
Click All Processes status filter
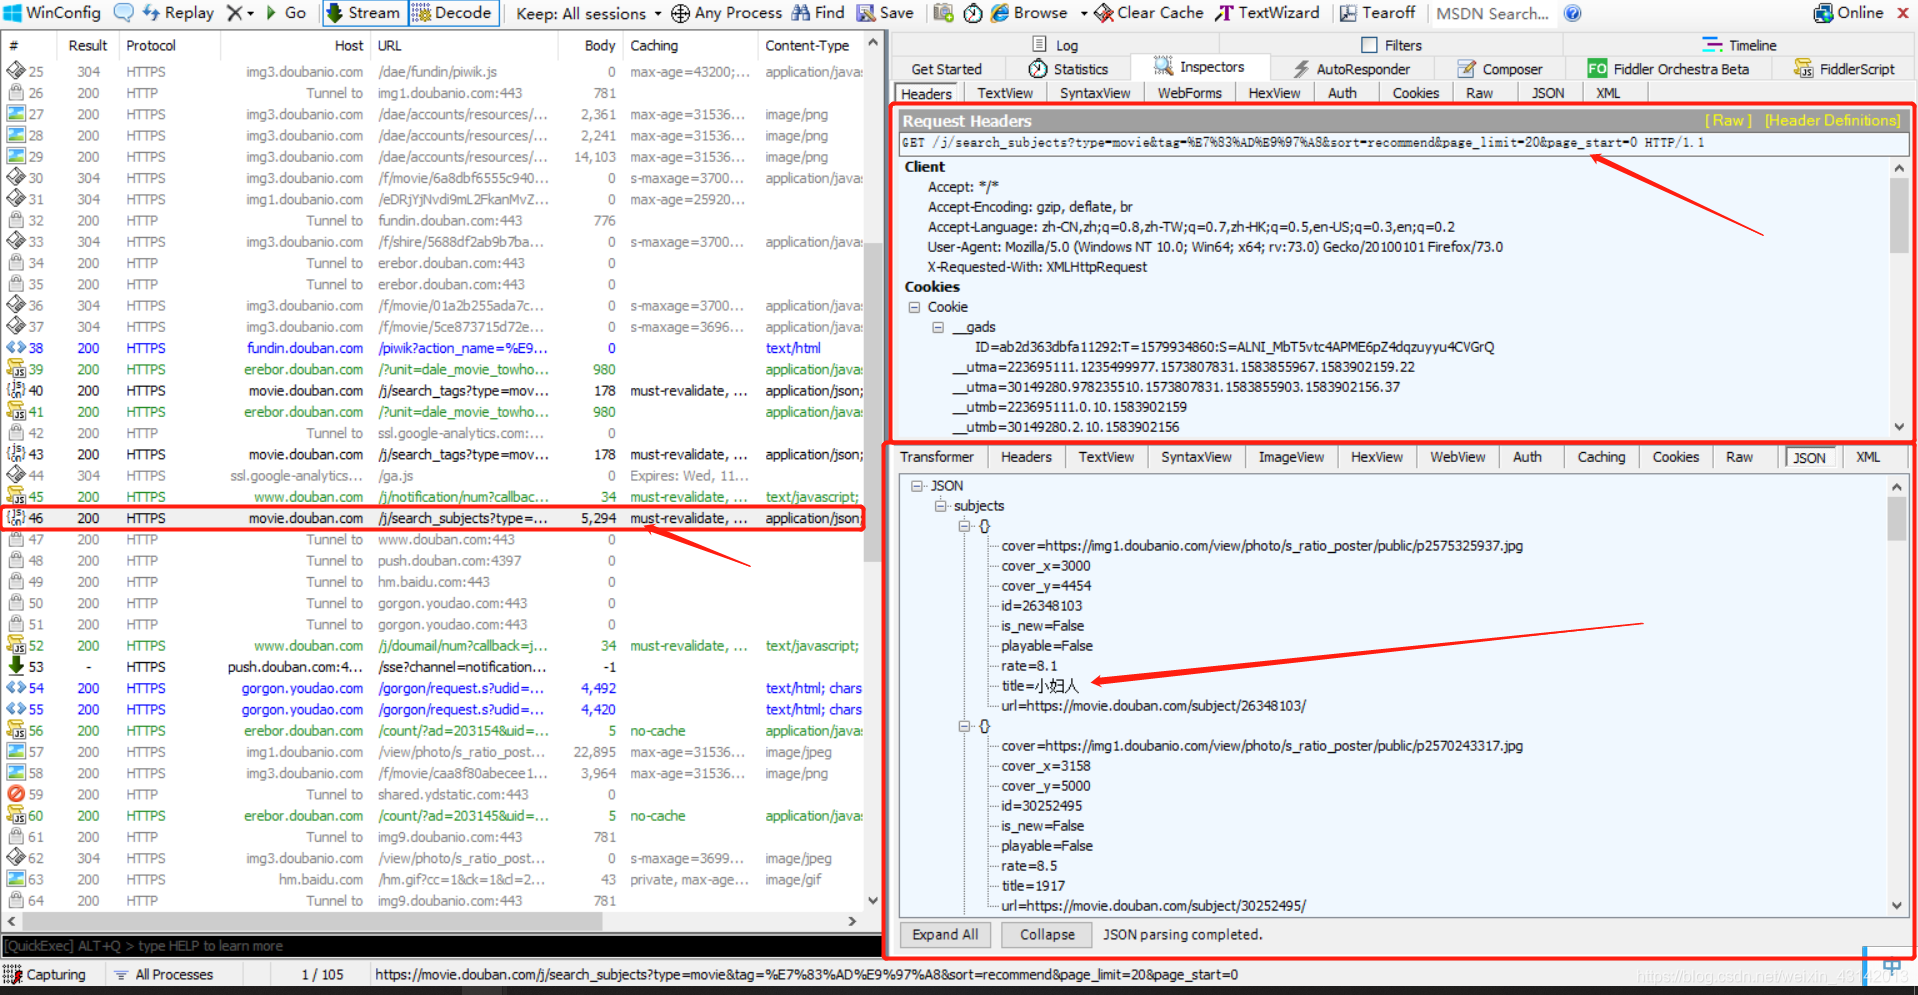164,974
